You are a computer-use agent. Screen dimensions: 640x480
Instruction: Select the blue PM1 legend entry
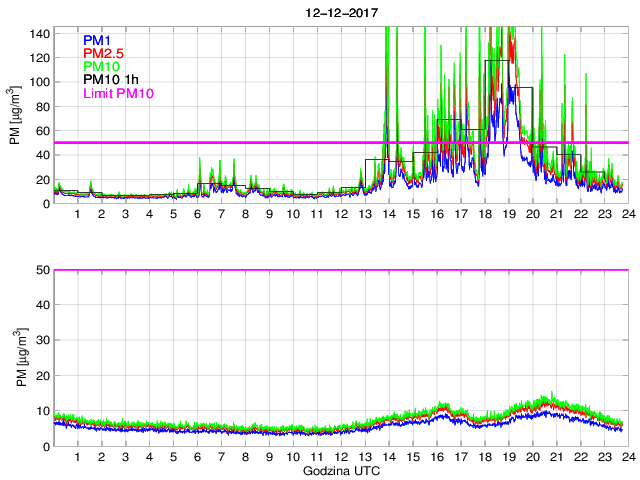(x=98, y=40)
